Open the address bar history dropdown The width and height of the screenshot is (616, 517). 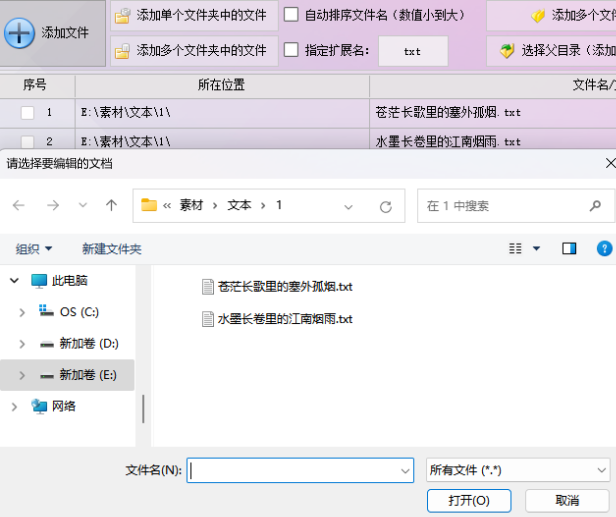pyautogui.click(x=348, y=207)
